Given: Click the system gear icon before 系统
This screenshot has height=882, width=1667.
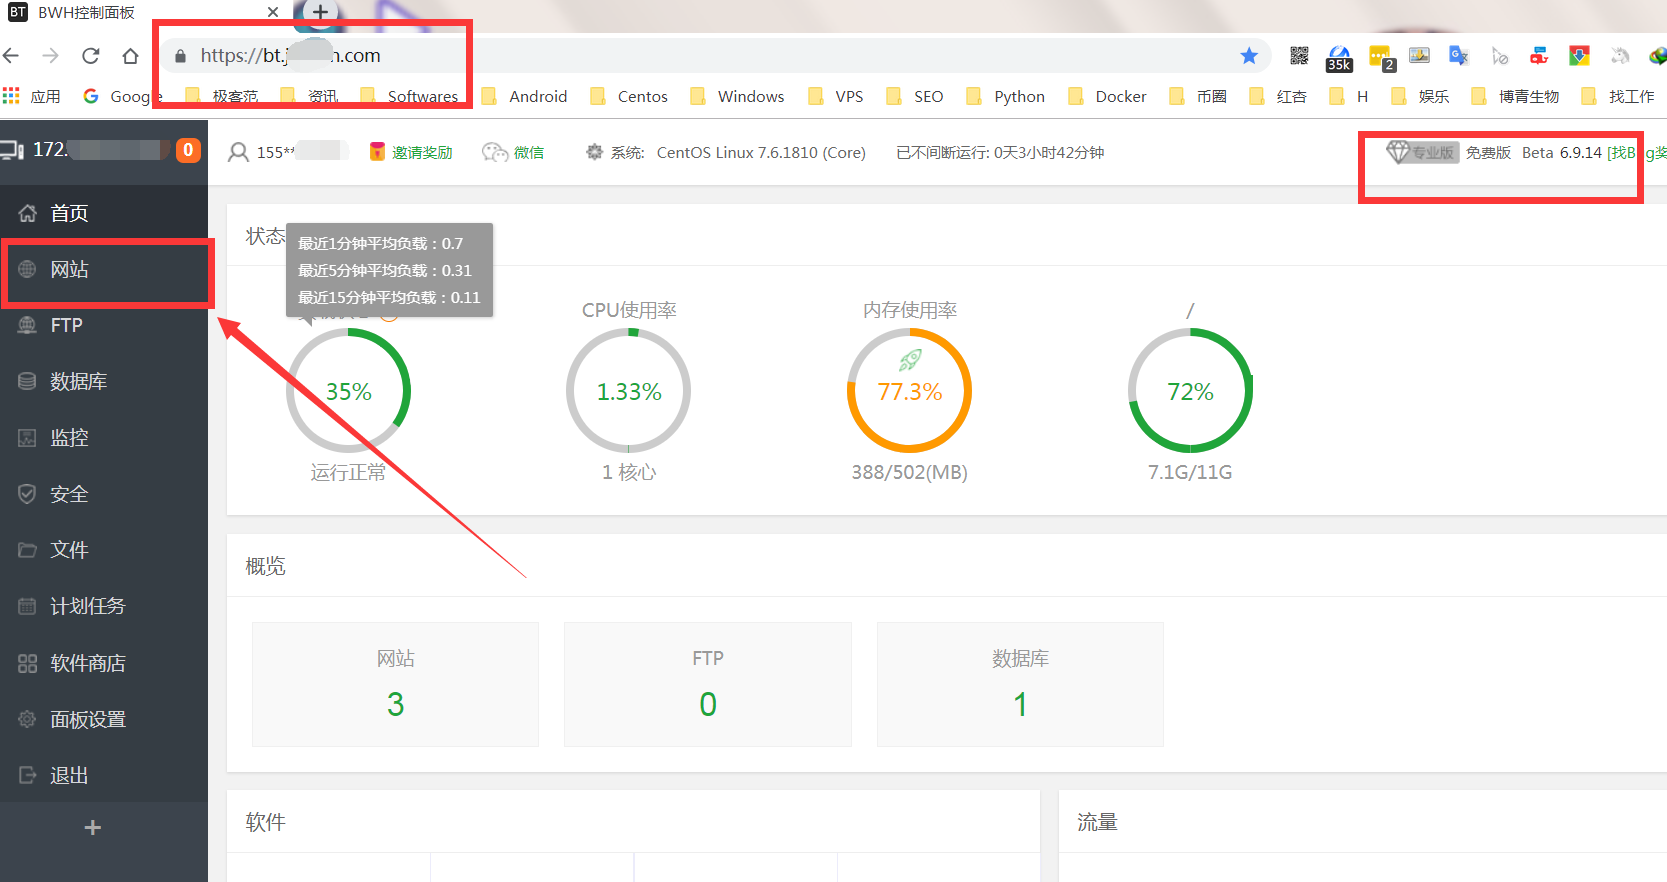Looking at the screenshot, I should tap(594, 152).
